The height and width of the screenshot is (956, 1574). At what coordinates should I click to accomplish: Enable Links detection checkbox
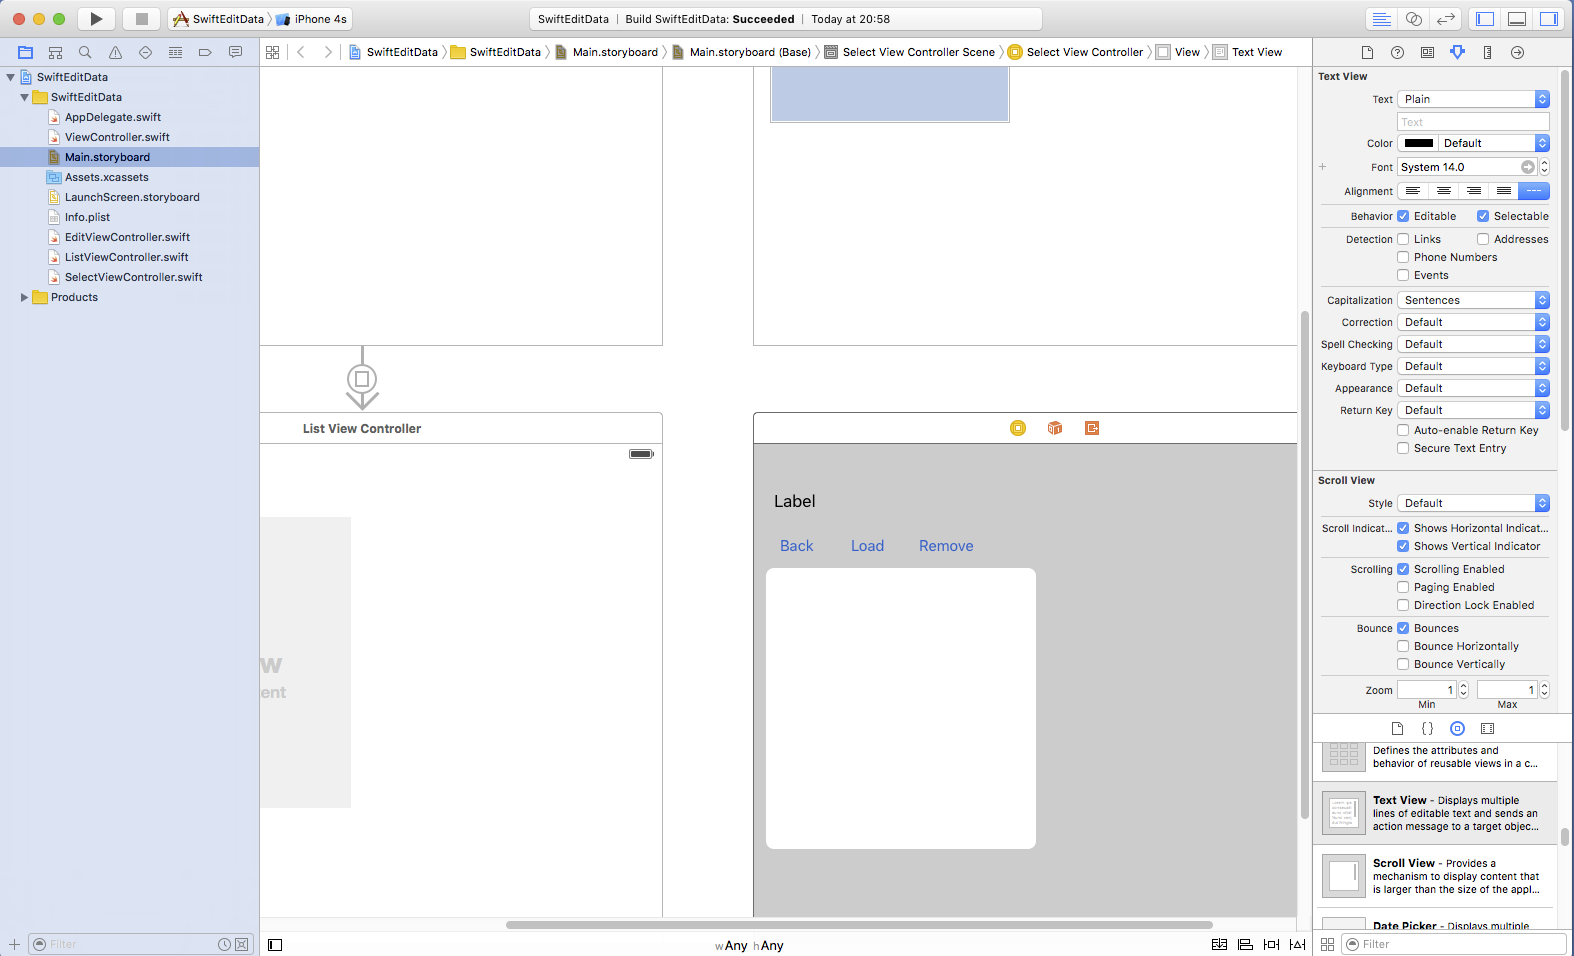click(x=1403, y=239)
